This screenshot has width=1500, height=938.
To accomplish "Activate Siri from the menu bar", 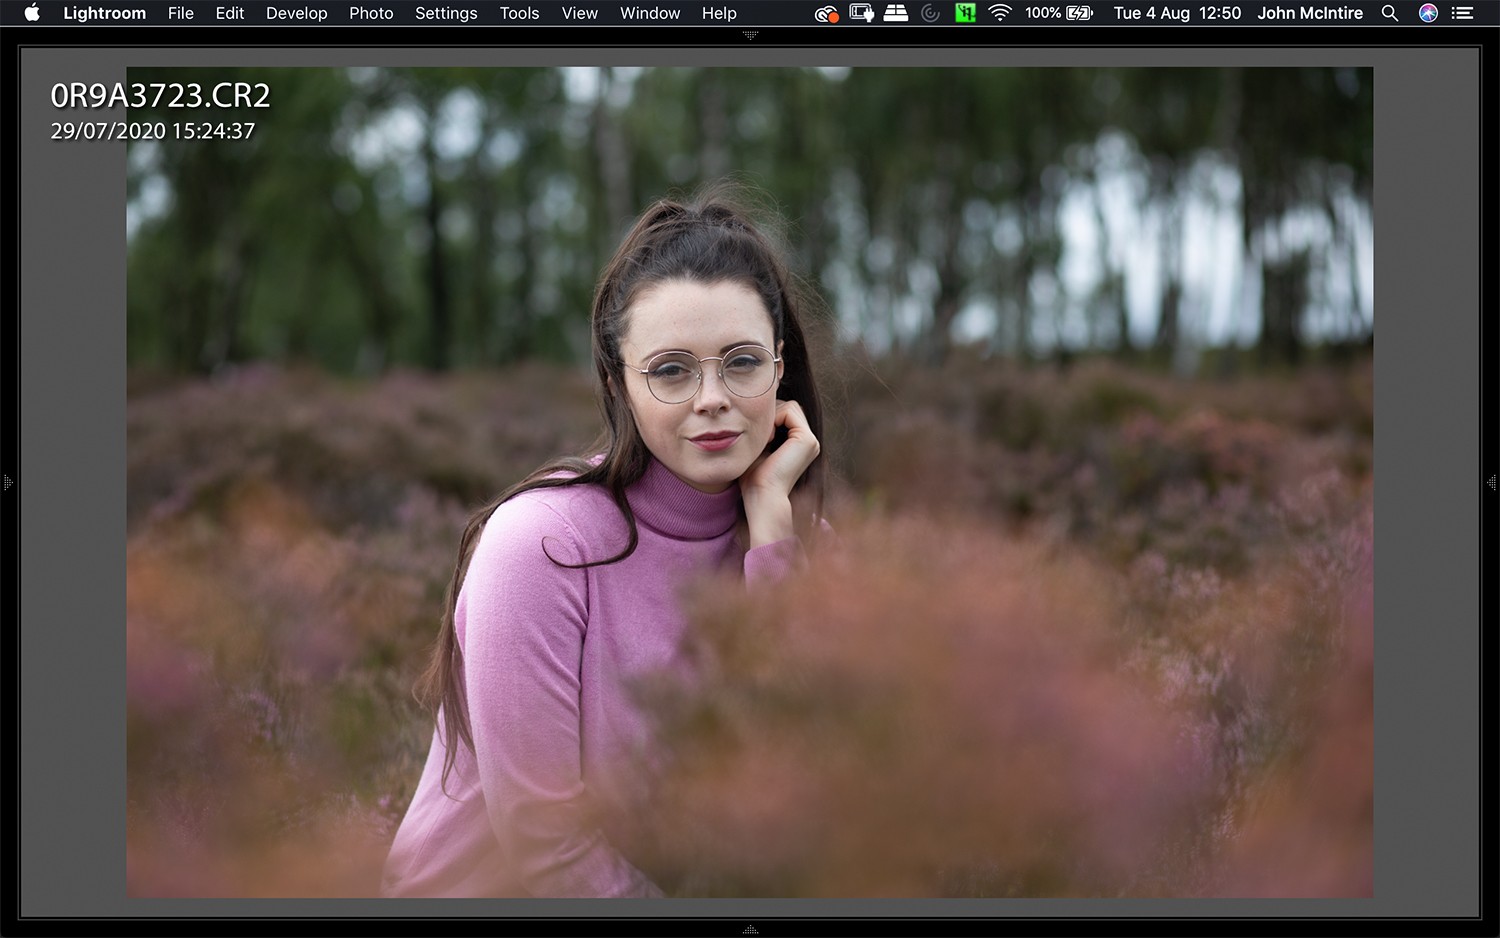I will tap(1427, 13).
